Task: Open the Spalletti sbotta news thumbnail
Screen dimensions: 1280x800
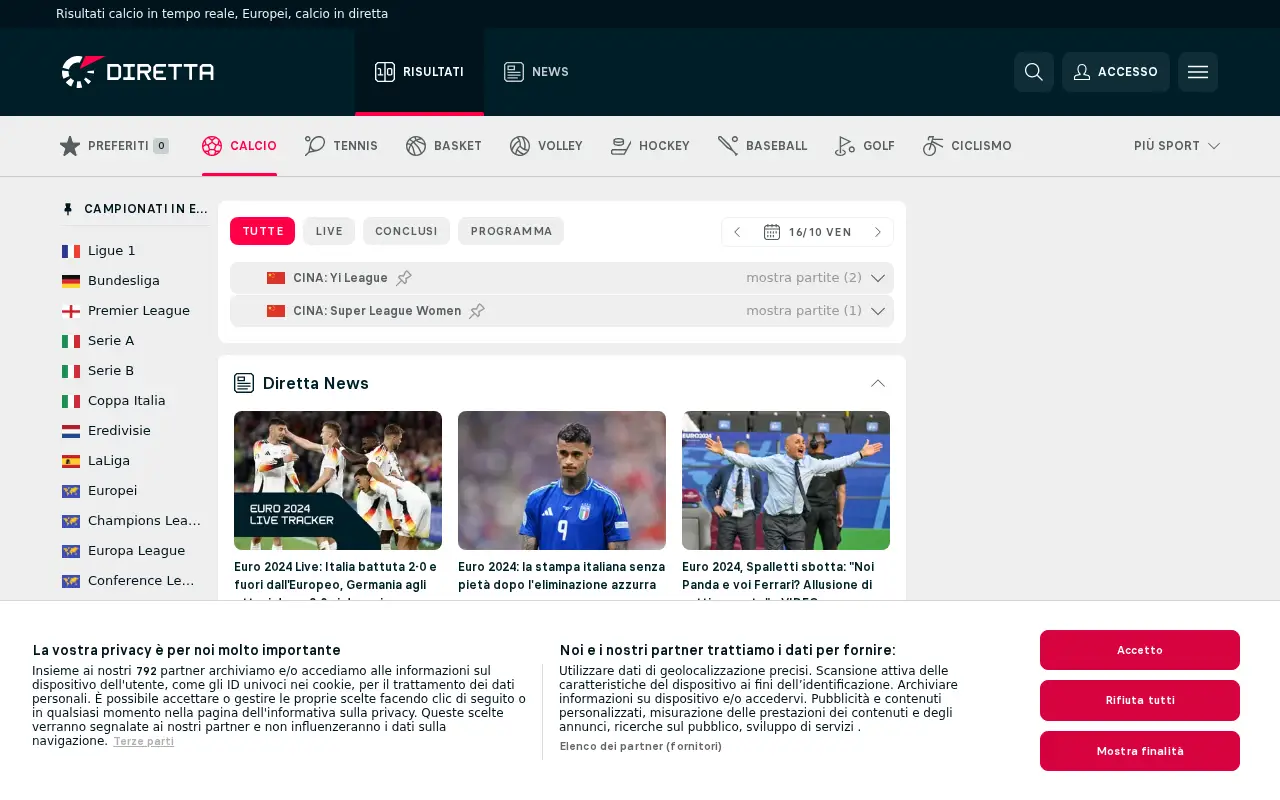Action: coord(786,480)
